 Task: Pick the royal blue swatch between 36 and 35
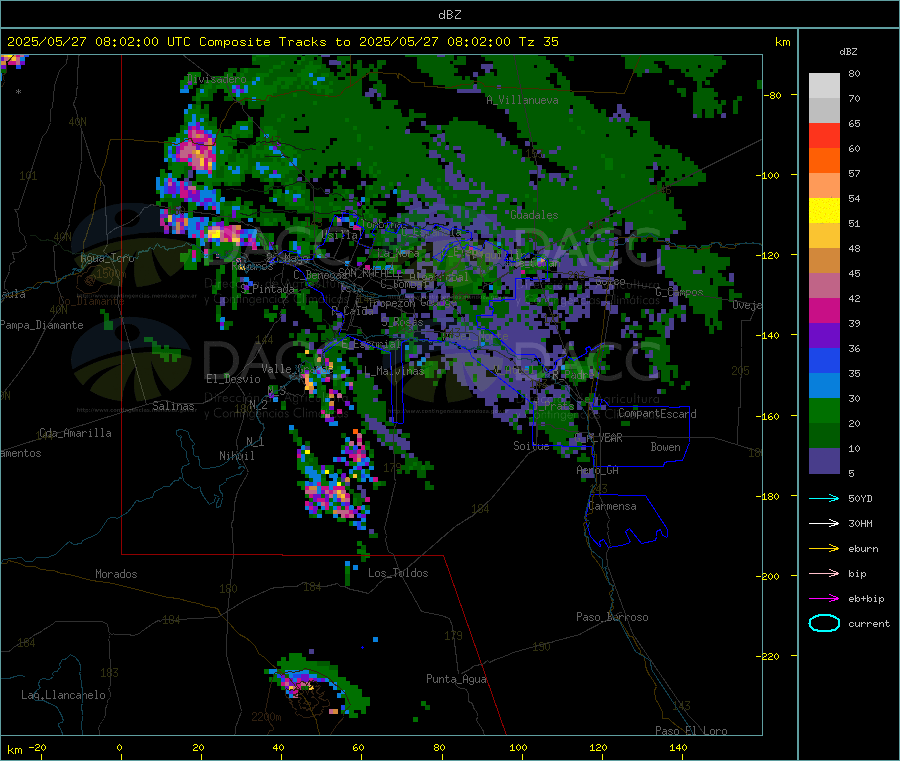click(x=824, y=360)
